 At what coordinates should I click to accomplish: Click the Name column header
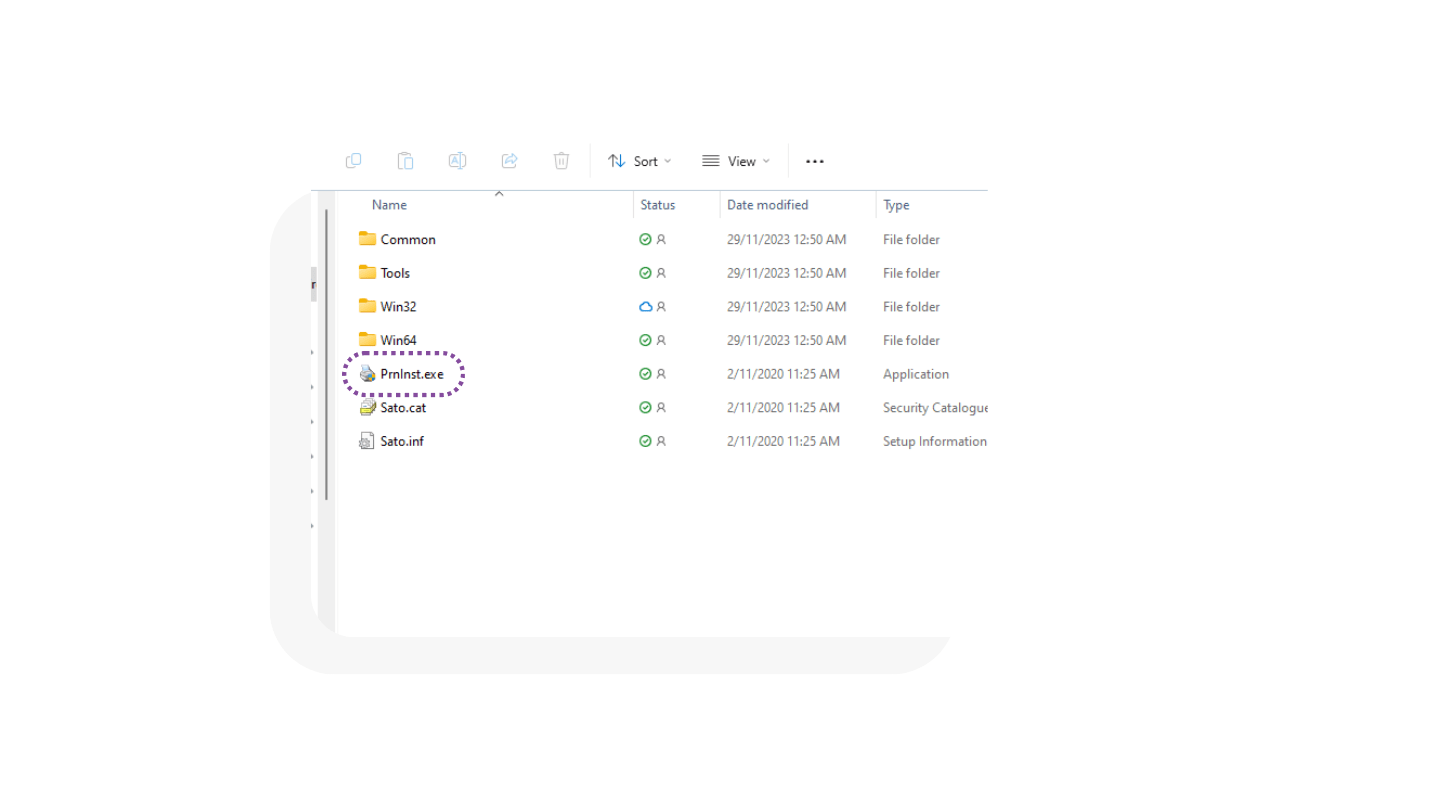click(389, 205)
